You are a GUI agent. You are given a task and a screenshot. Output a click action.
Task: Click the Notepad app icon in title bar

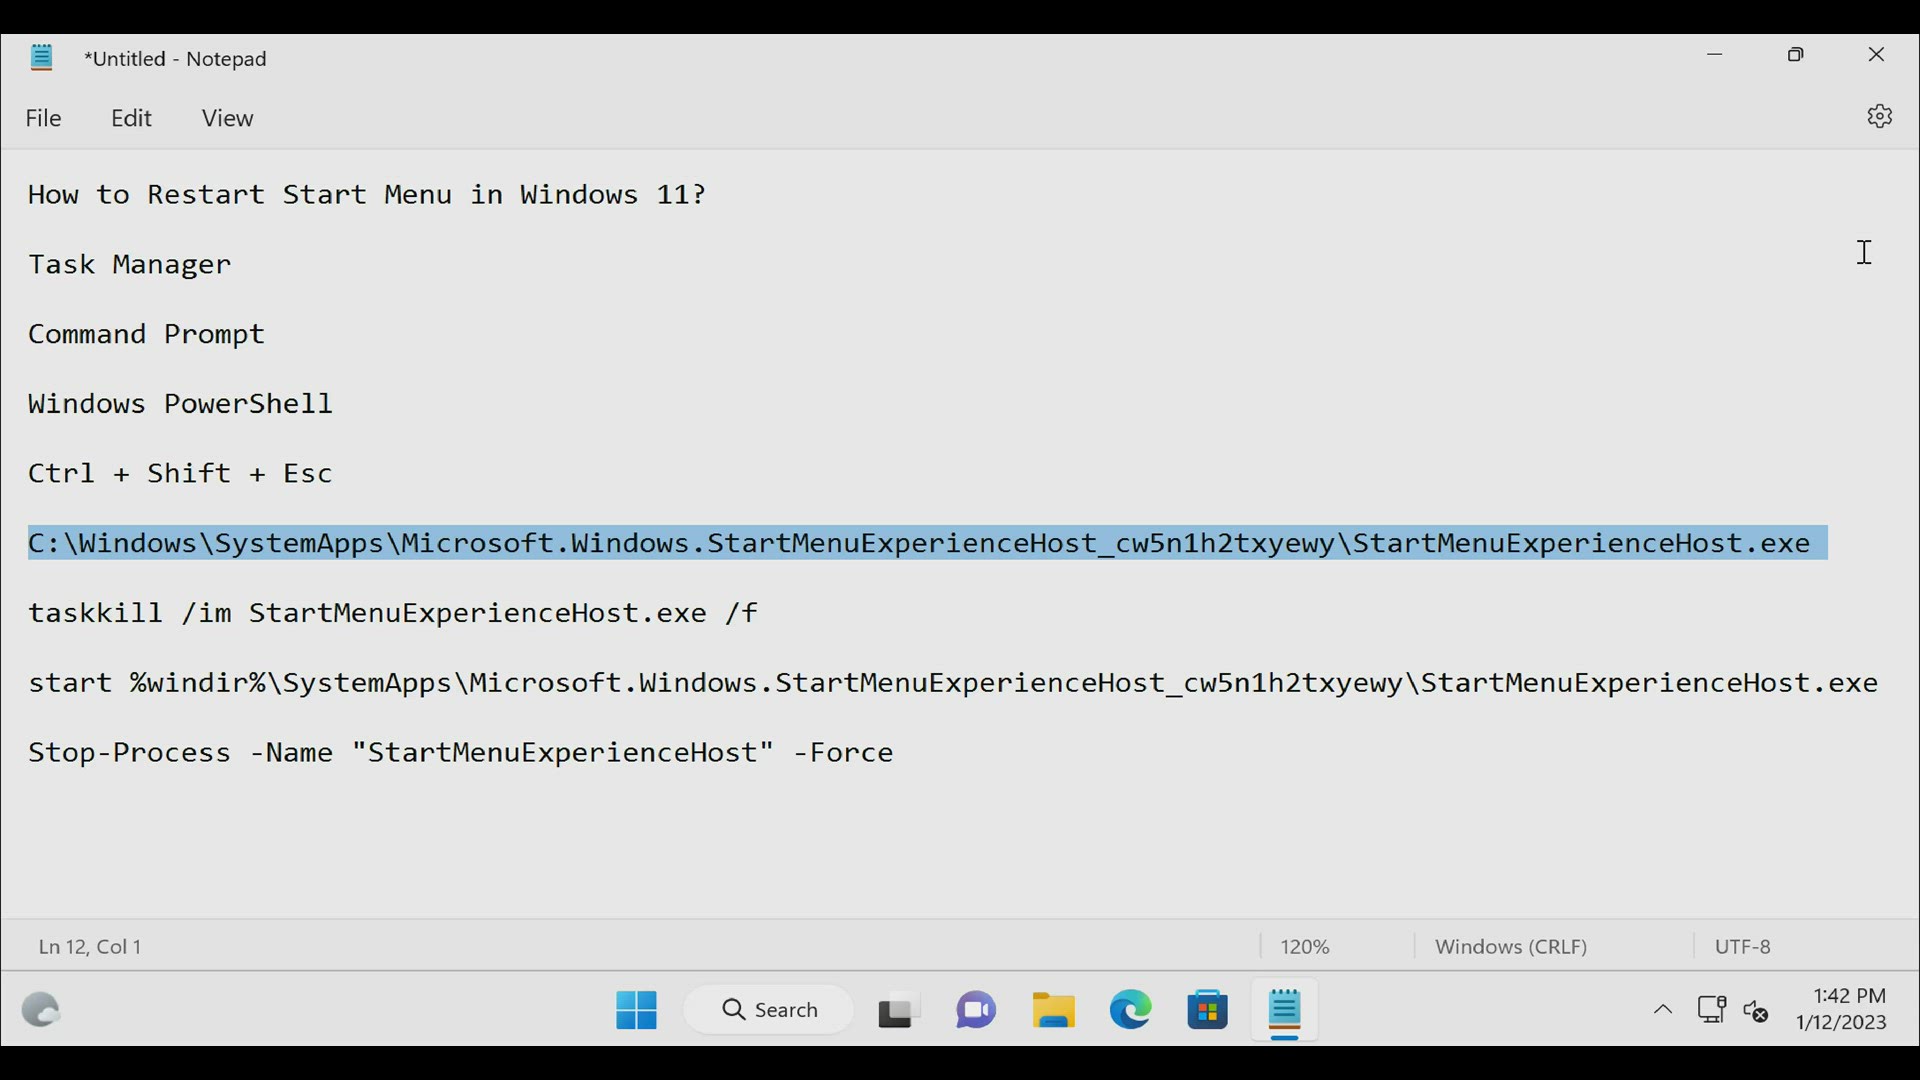(x=42, y=58)
